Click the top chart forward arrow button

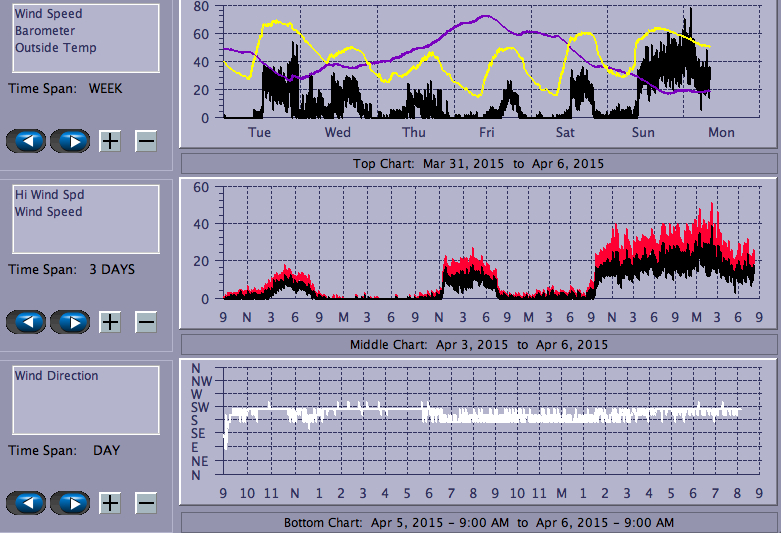point(70,141)
